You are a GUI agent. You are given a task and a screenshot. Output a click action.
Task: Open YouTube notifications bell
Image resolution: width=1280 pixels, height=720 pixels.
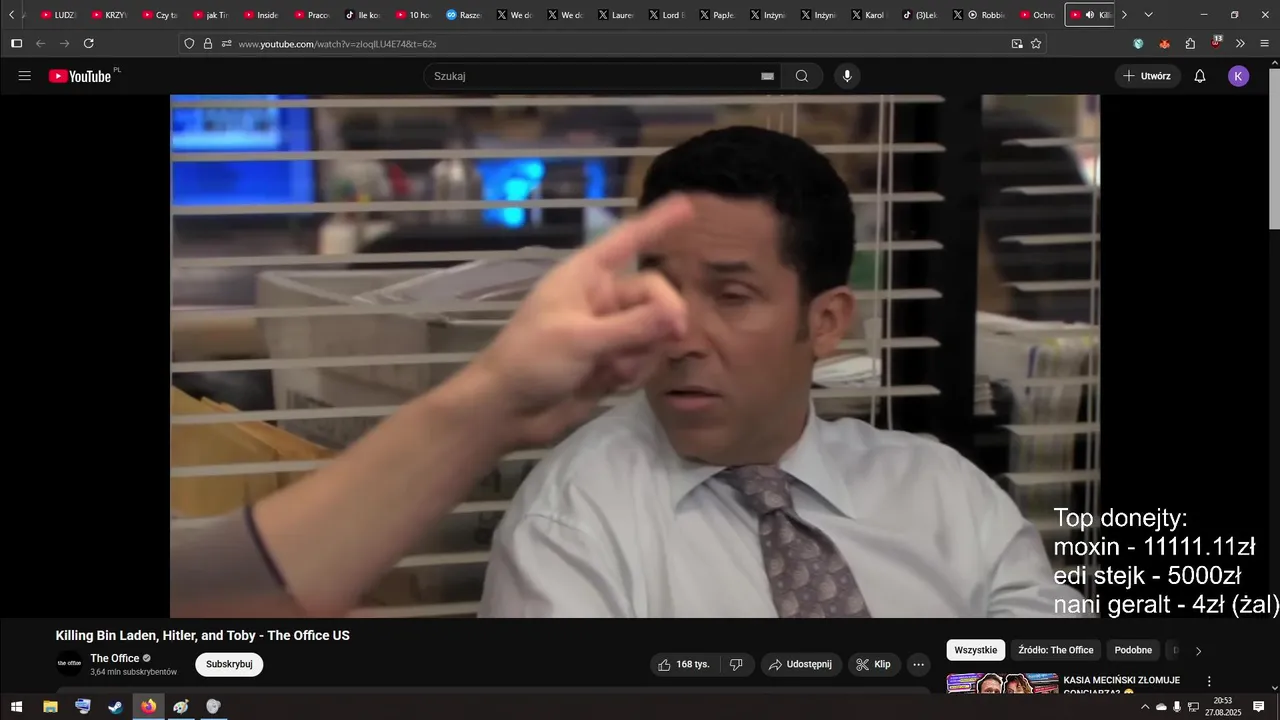(x=1200, y=76)
